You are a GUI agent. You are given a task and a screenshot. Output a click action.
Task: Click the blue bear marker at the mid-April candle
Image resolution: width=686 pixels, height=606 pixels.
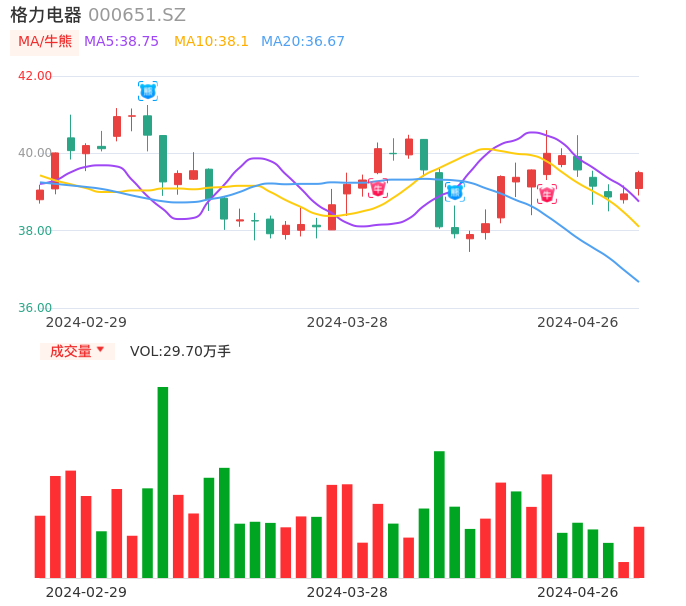(x=455, y=191)
